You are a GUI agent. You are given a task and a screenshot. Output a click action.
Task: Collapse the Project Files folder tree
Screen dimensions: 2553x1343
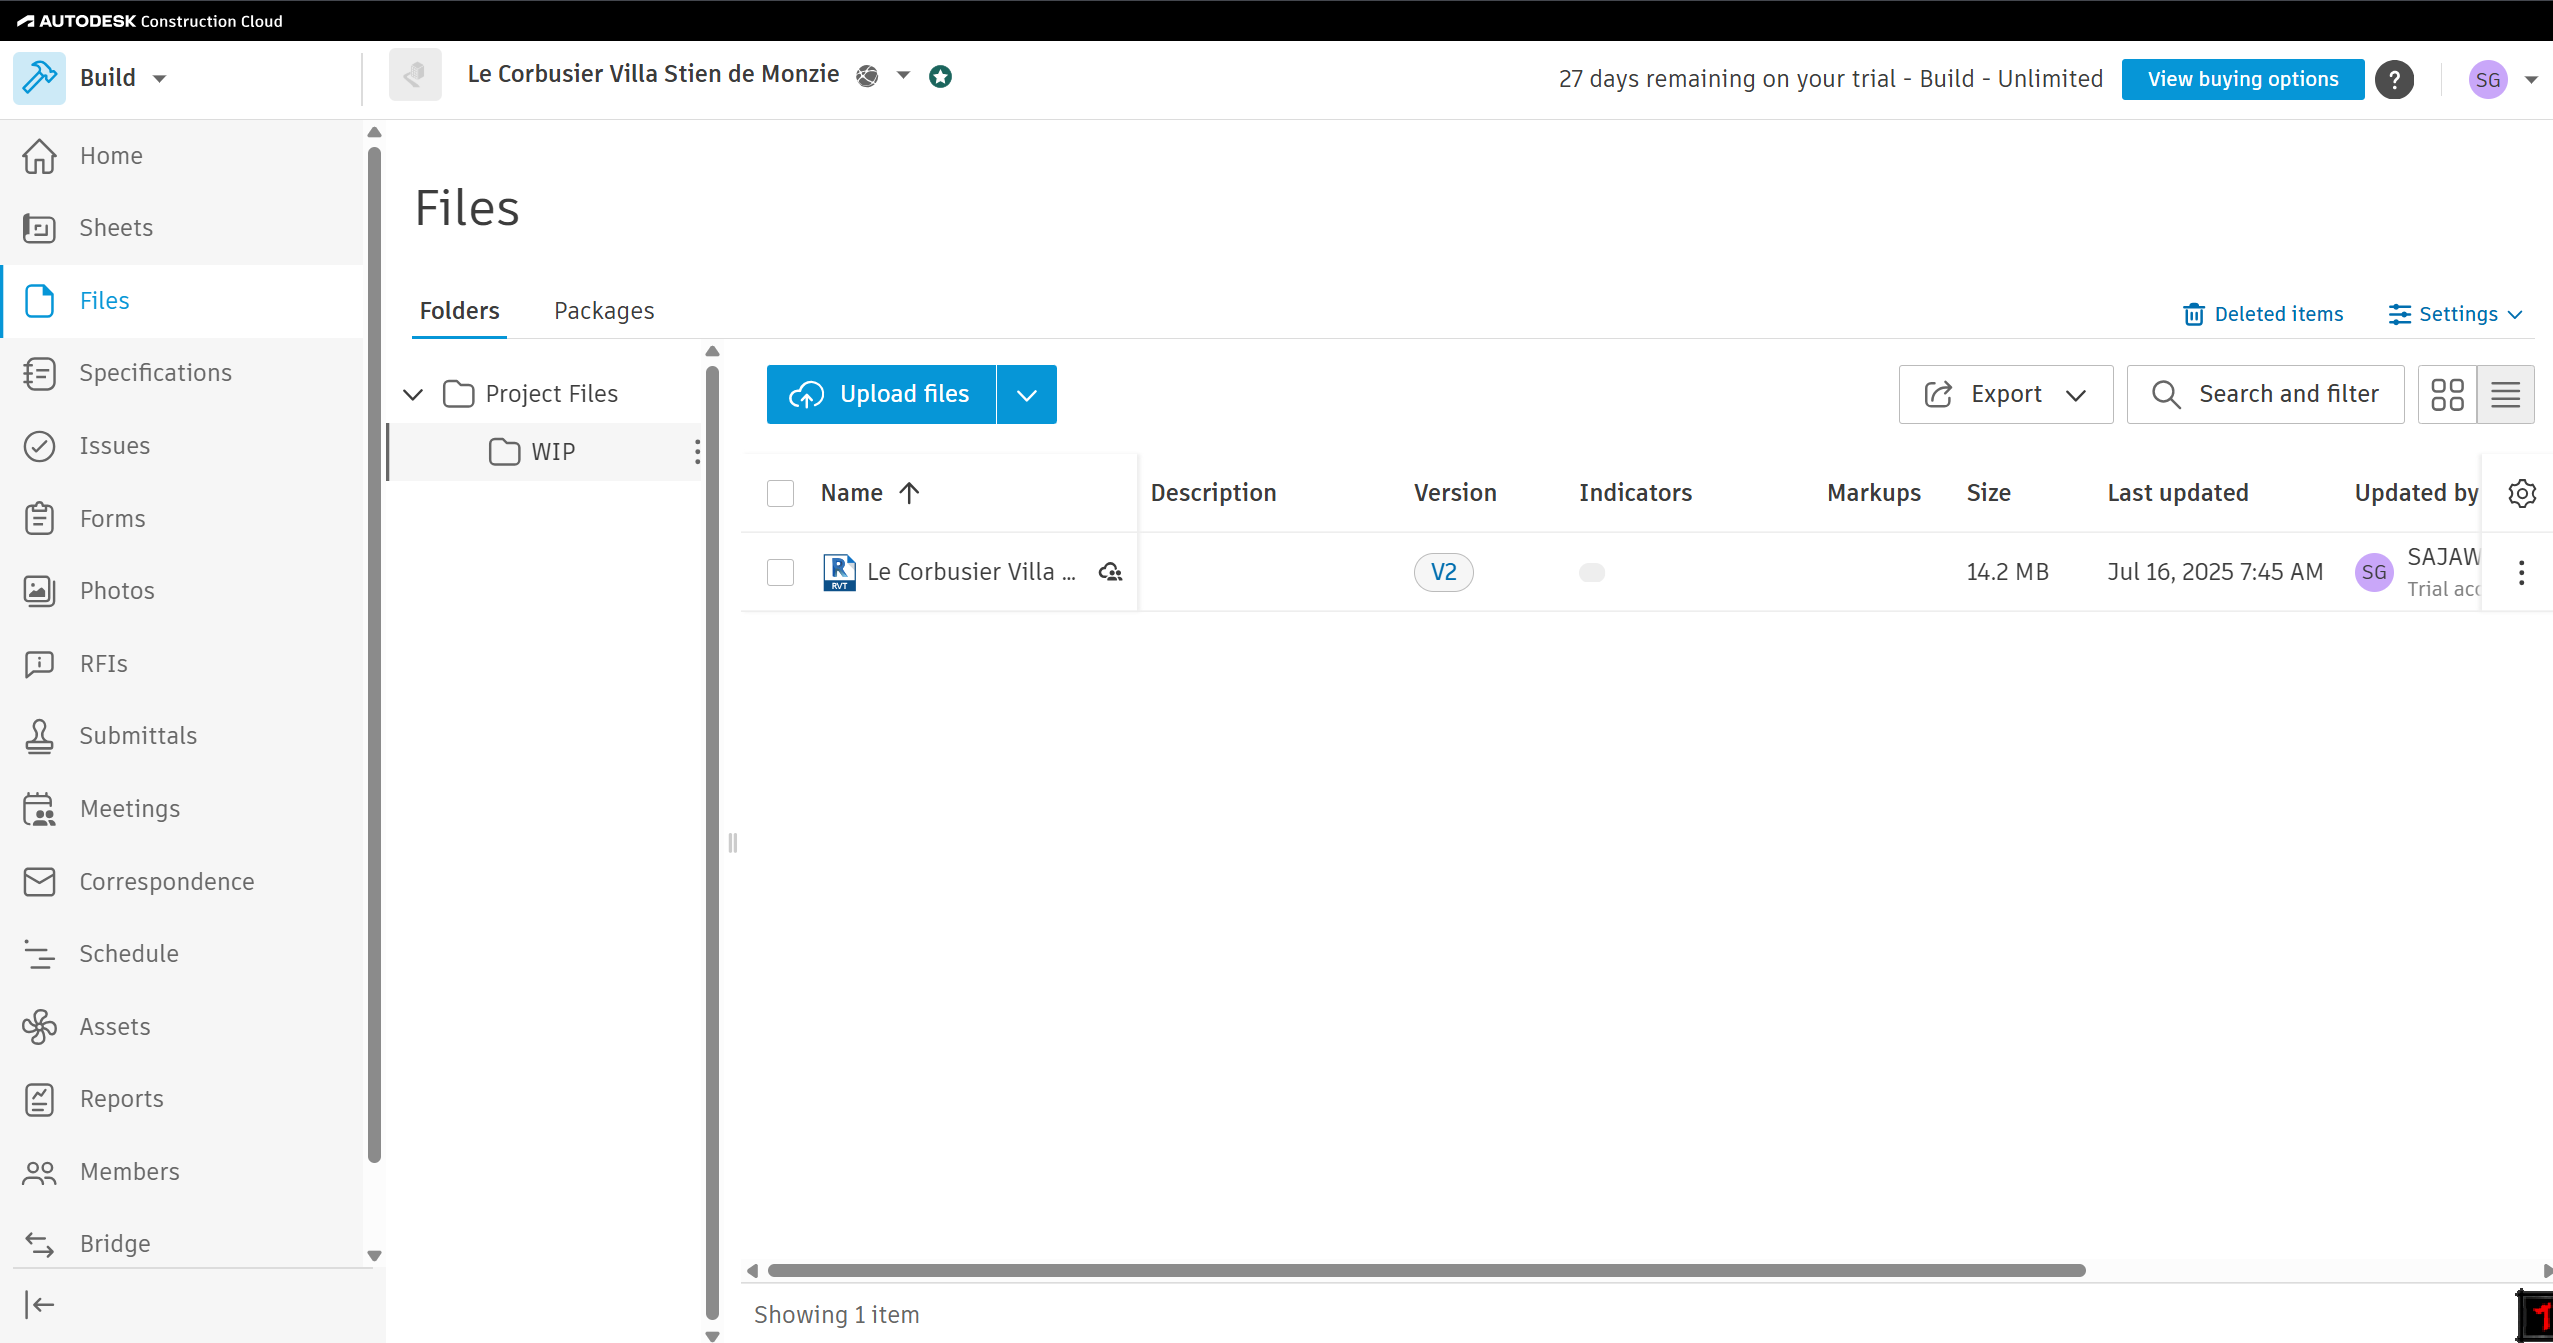pyautogui.click(x=413, y=394)
